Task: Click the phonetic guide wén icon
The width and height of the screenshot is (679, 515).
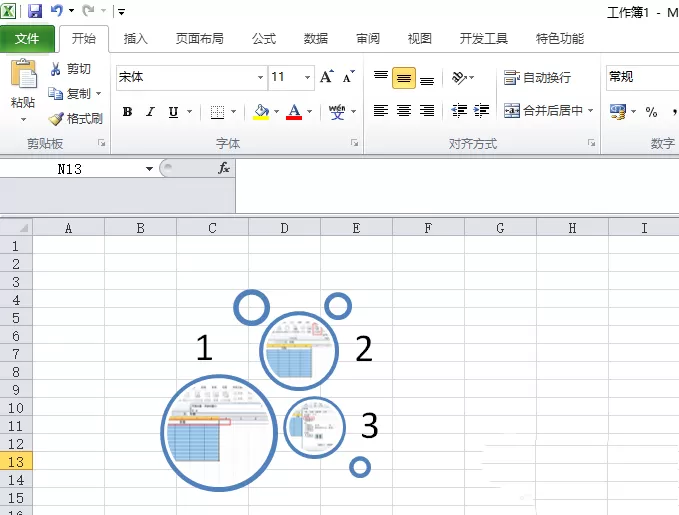Action: coord(337,112)
